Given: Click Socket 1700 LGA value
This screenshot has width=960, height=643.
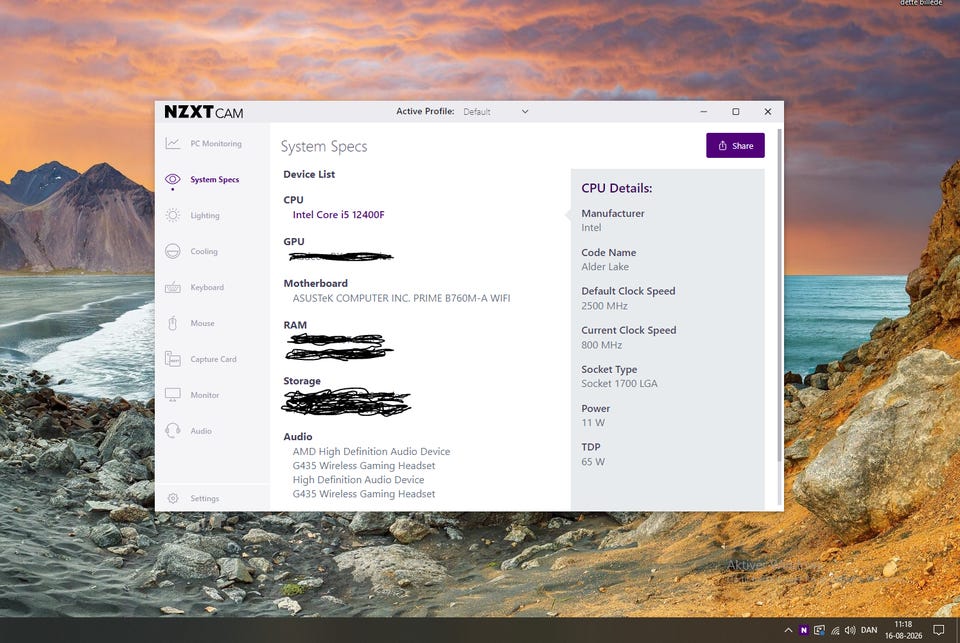Looking at the screenshot, I should [620, 383].
